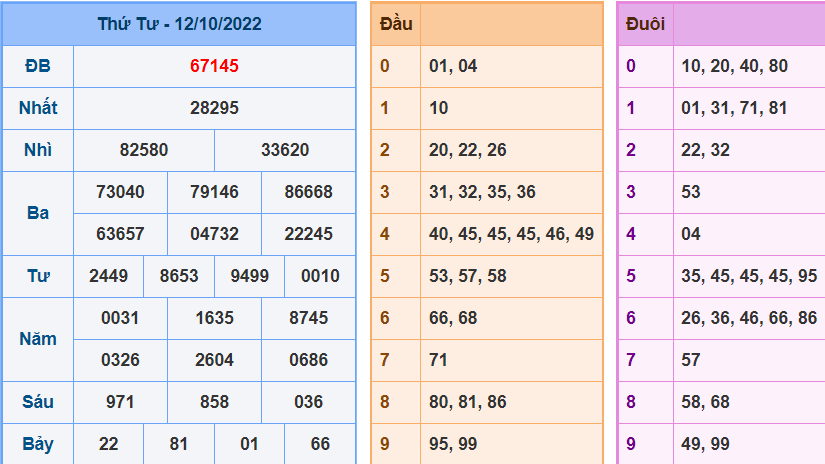Select Đuôi value '53'
This screenshot has width=825, height=464.
pos(691,192)
